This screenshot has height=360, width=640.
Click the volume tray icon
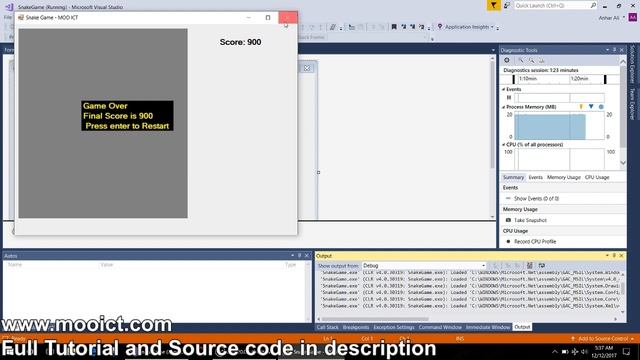(x=584, y=351)
